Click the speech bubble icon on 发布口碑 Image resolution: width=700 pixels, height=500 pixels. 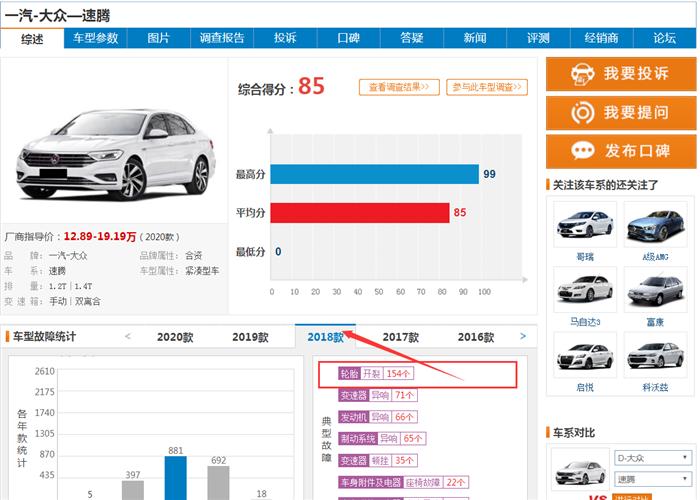583,151
